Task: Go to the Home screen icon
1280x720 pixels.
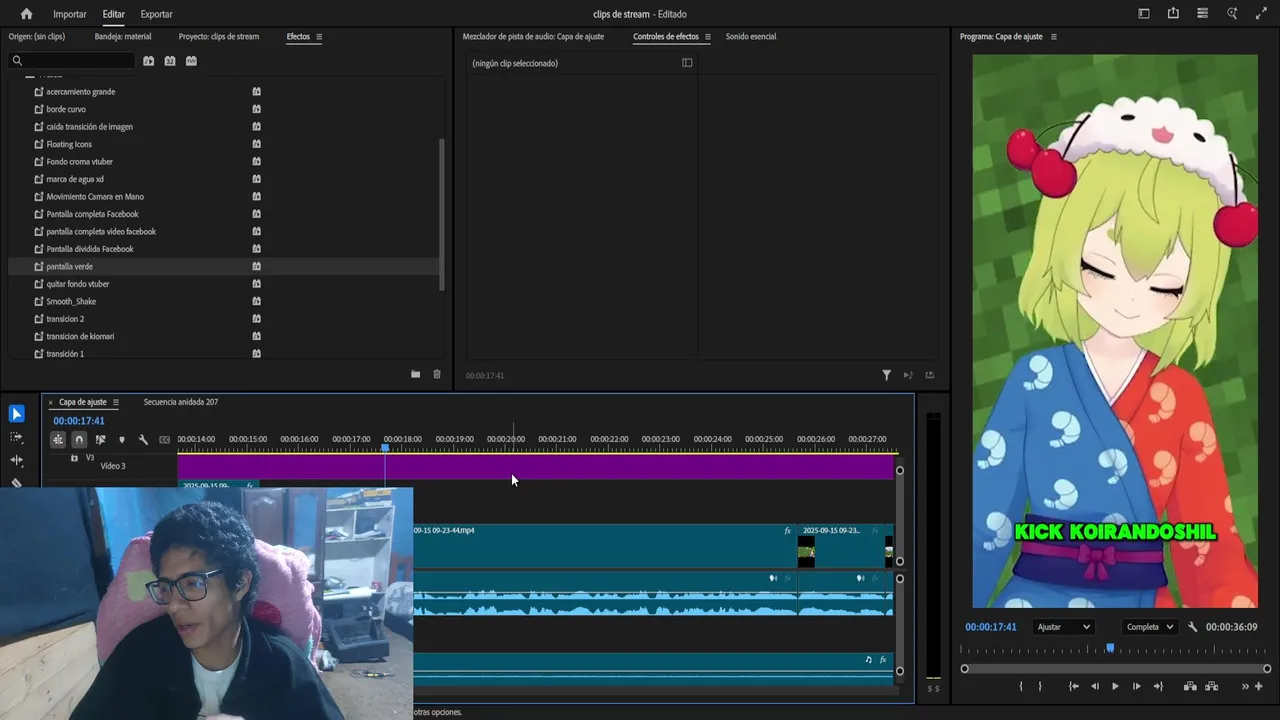Action: pos(26,14)
